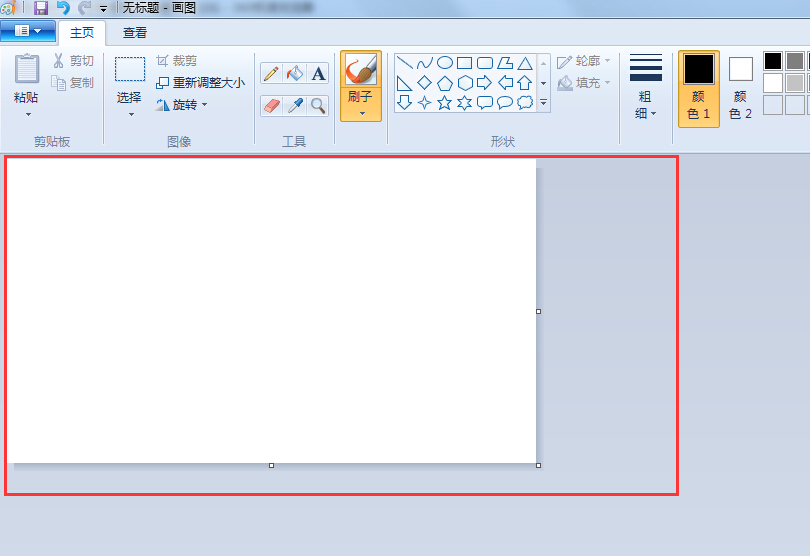Choose the Rectangle shape
The width and height of the screenshot is (810, 556).
coord(464,63)
